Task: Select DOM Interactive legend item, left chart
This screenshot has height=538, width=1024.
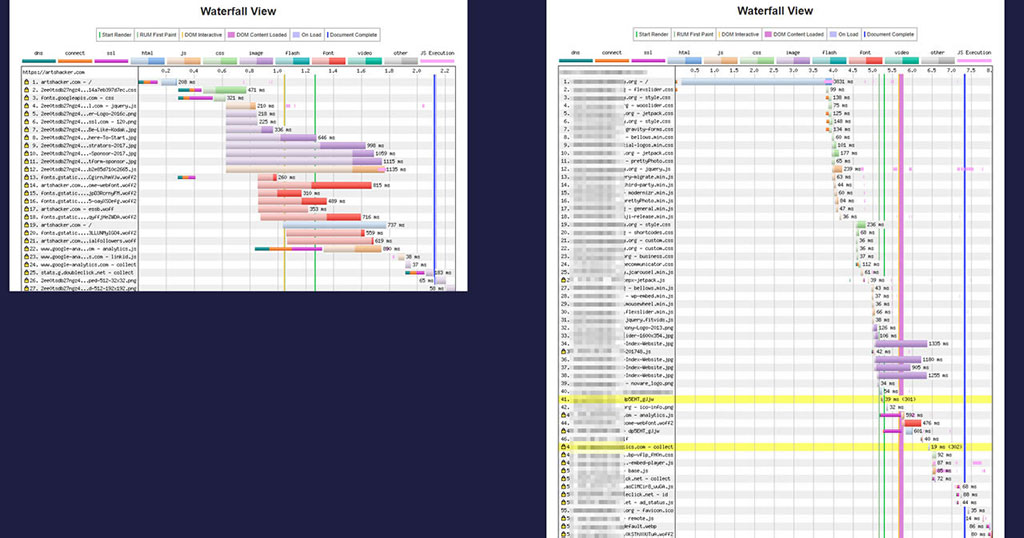Action: (202, 35)
